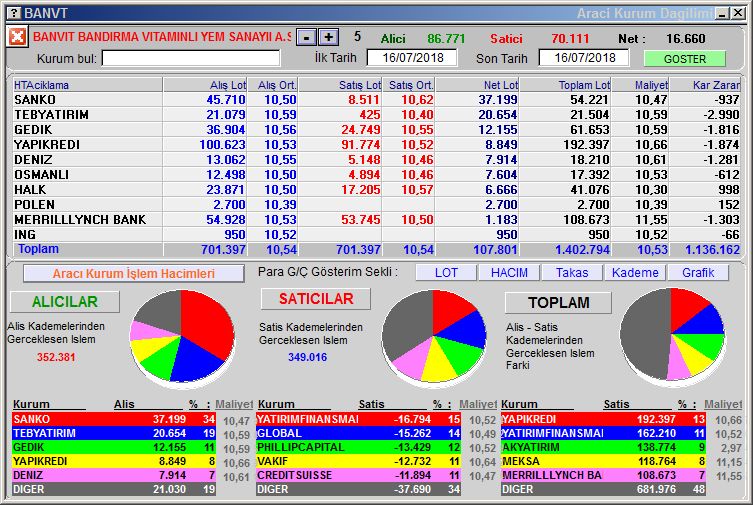The height and width of the screenshot is (505, 753).
Task: Sort by Kar Zarar column header
Action: click(705, 85)
